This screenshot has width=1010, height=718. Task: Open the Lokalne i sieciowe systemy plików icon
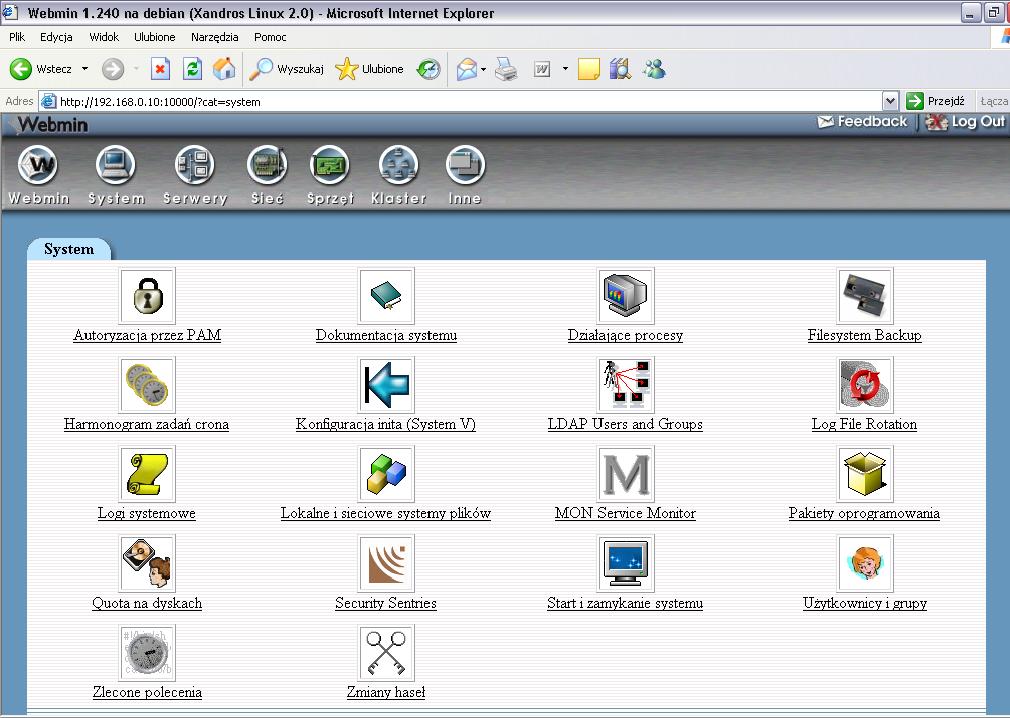386,474
